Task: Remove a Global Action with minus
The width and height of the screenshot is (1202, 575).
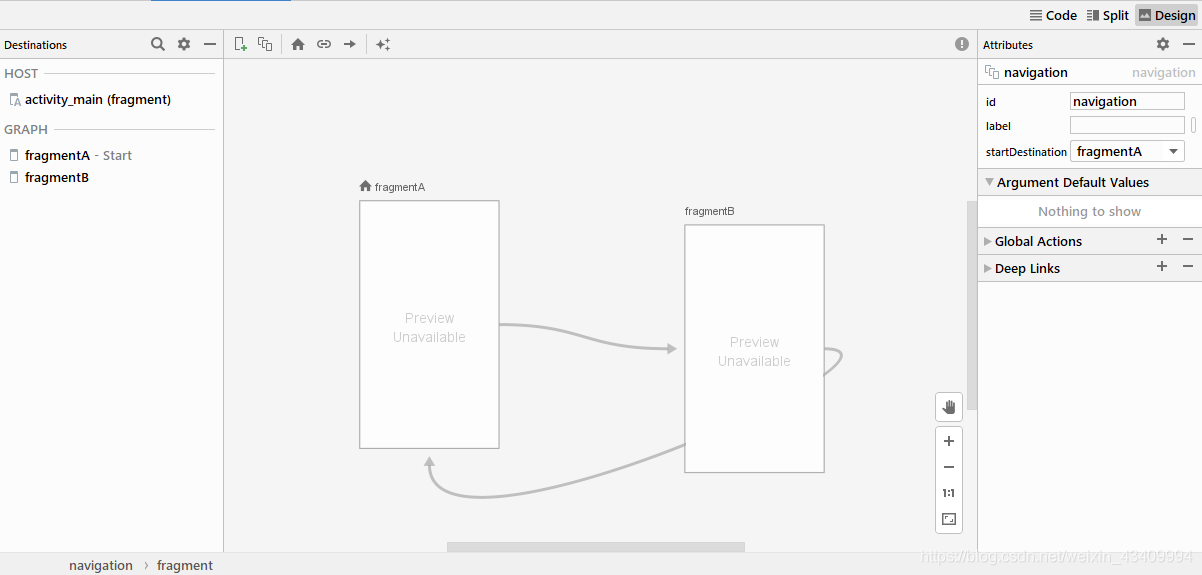Action: tap(1188, 240)
